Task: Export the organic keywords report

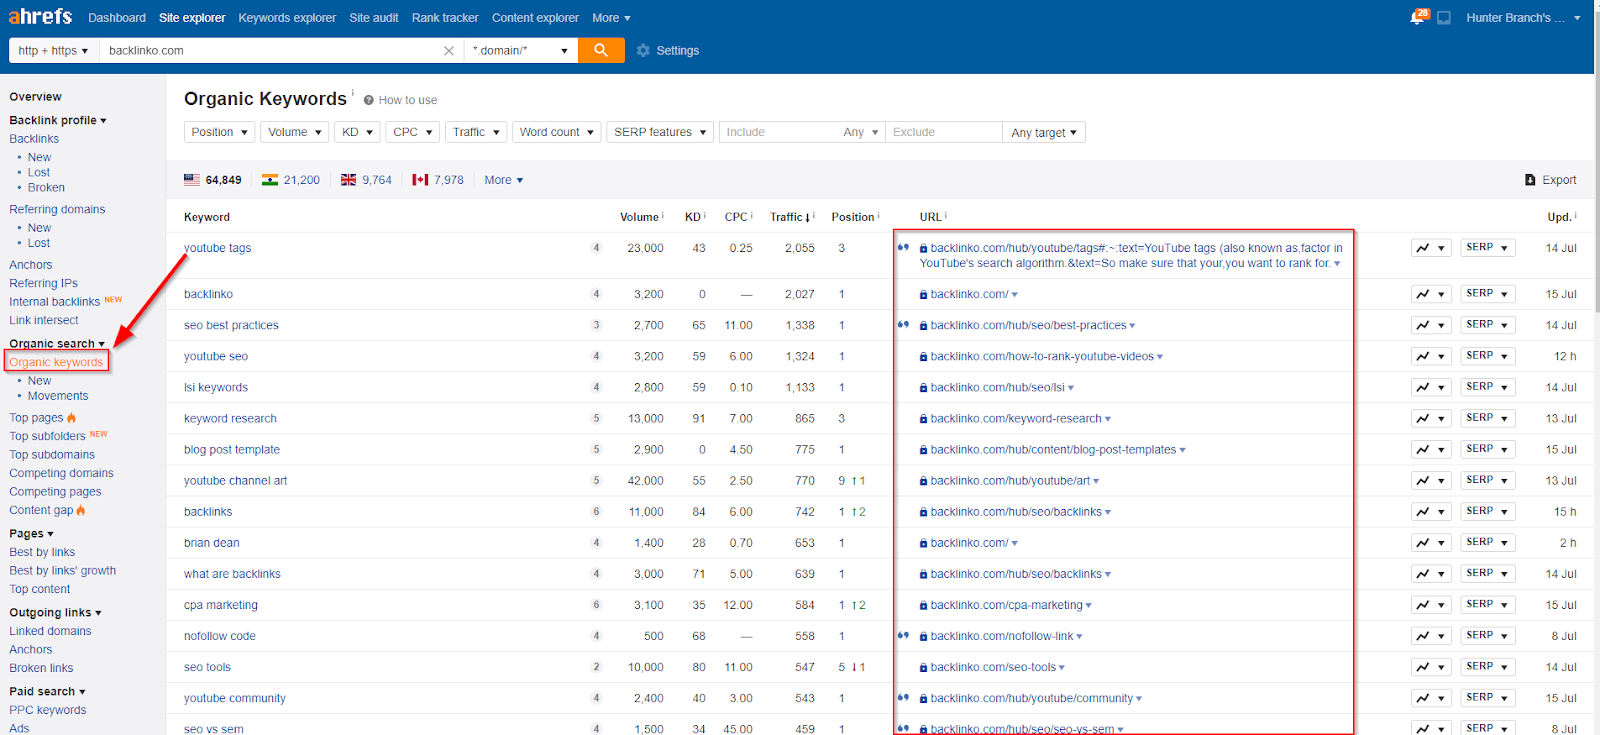Action: (x=1550, y=180)
